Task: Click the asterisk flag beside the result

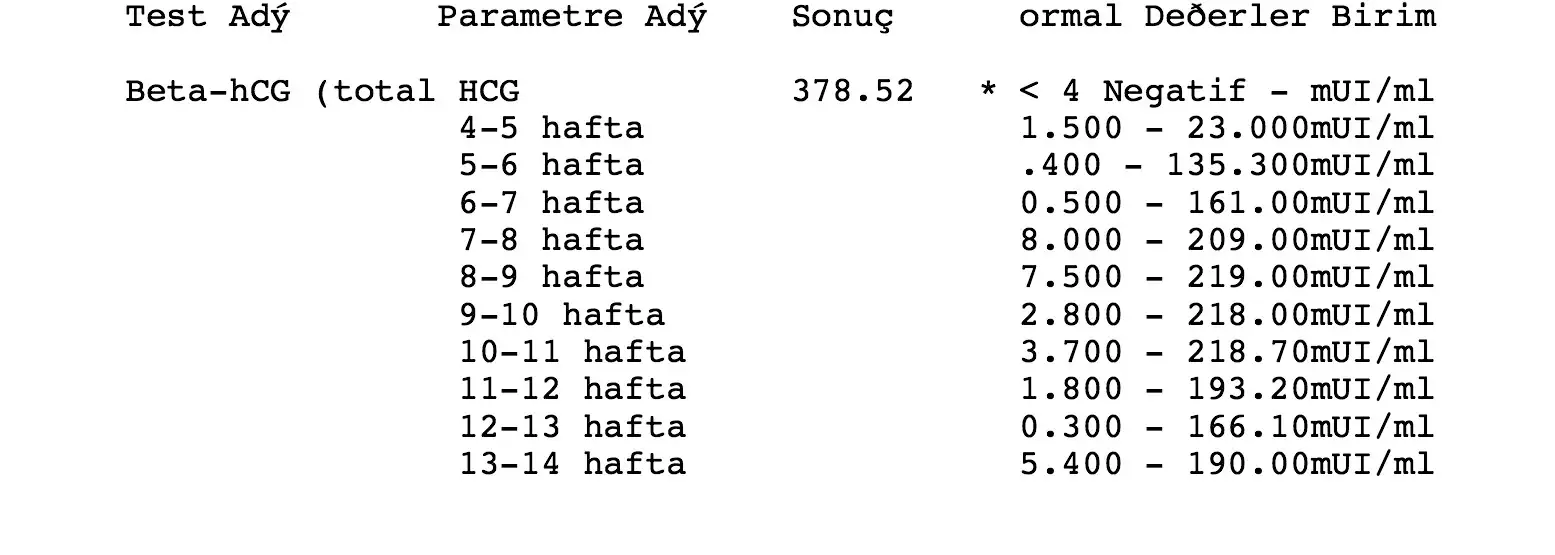Action: (988, 90)
